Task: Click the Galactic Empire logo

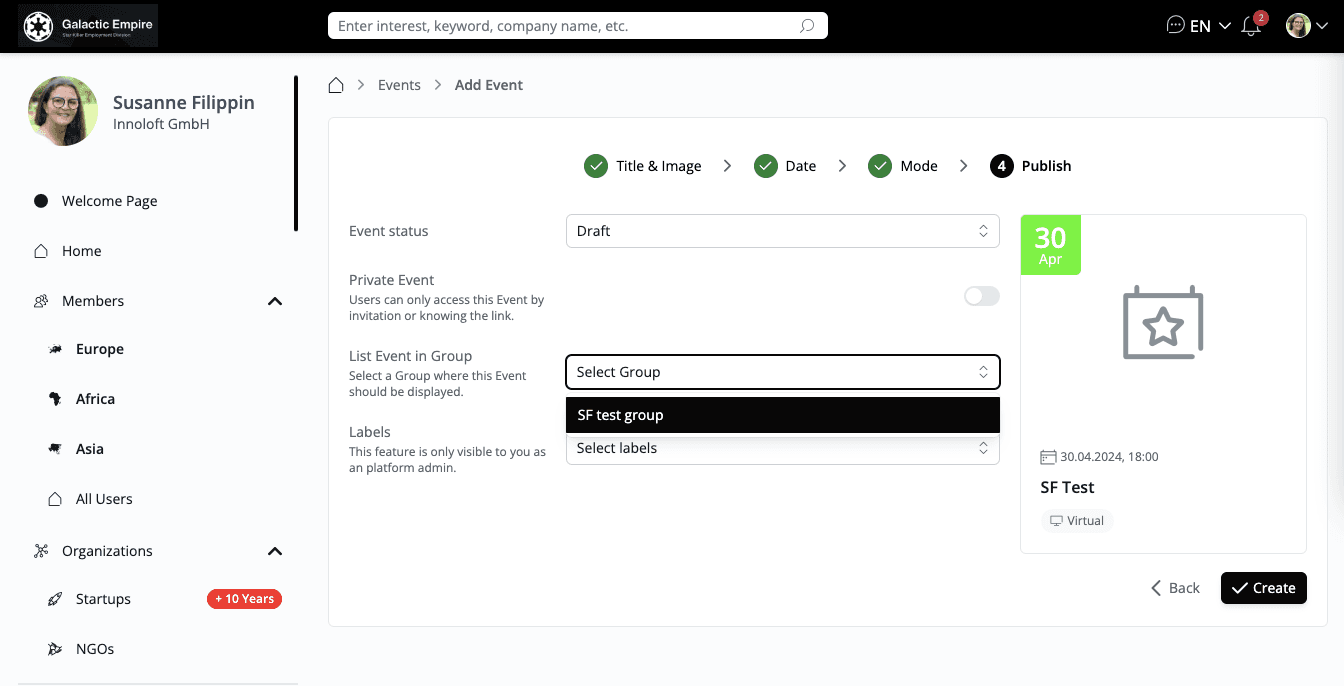Action: tap(88, 26)
